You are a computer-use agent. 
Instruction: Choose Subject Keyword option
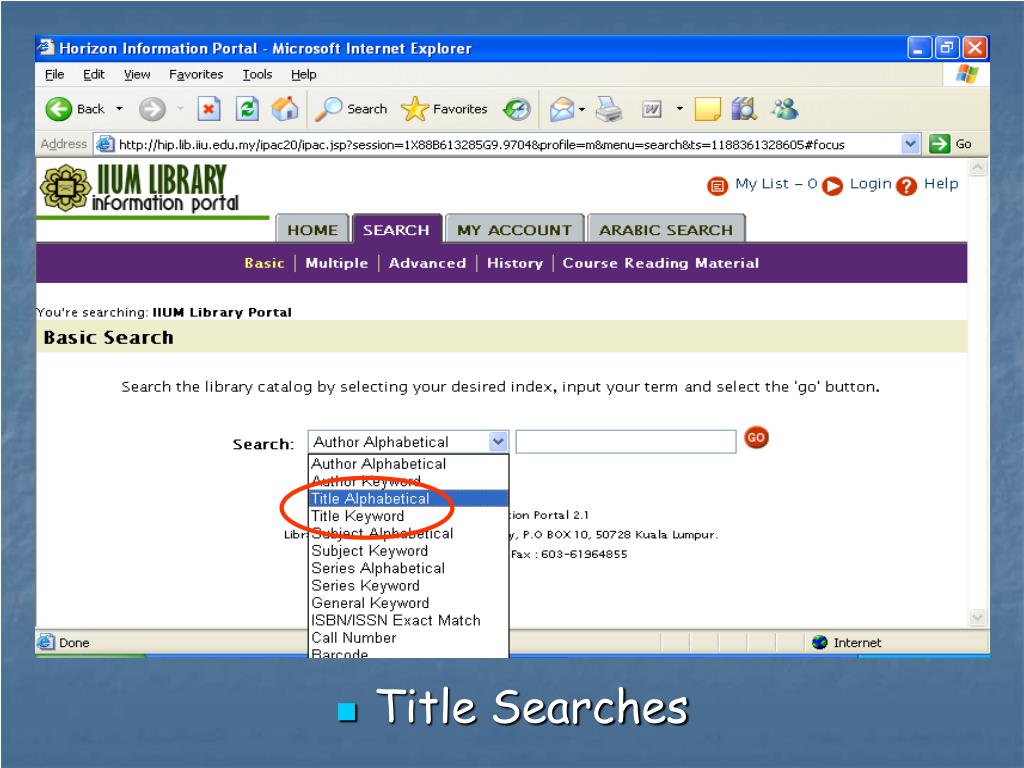coord(408,551)
